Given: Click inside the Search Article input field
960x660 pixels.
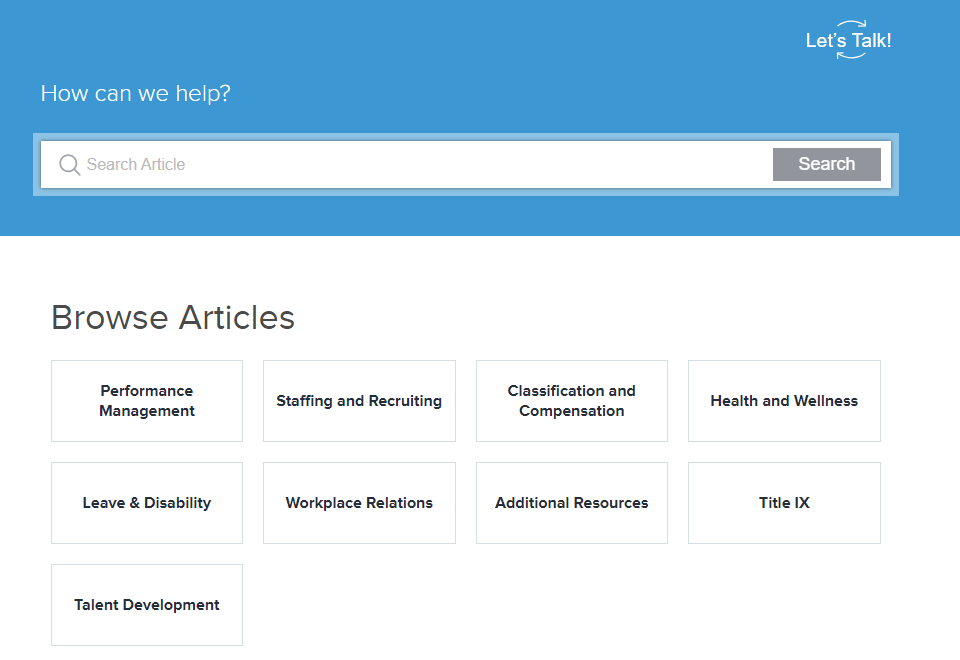Looking at the screenshot, I should tap(400, 164).
